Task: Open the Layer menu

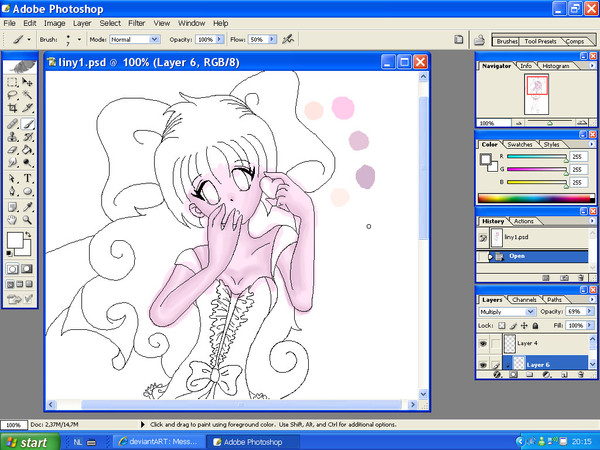Action: pyautogui.click(x=82, y=23)
